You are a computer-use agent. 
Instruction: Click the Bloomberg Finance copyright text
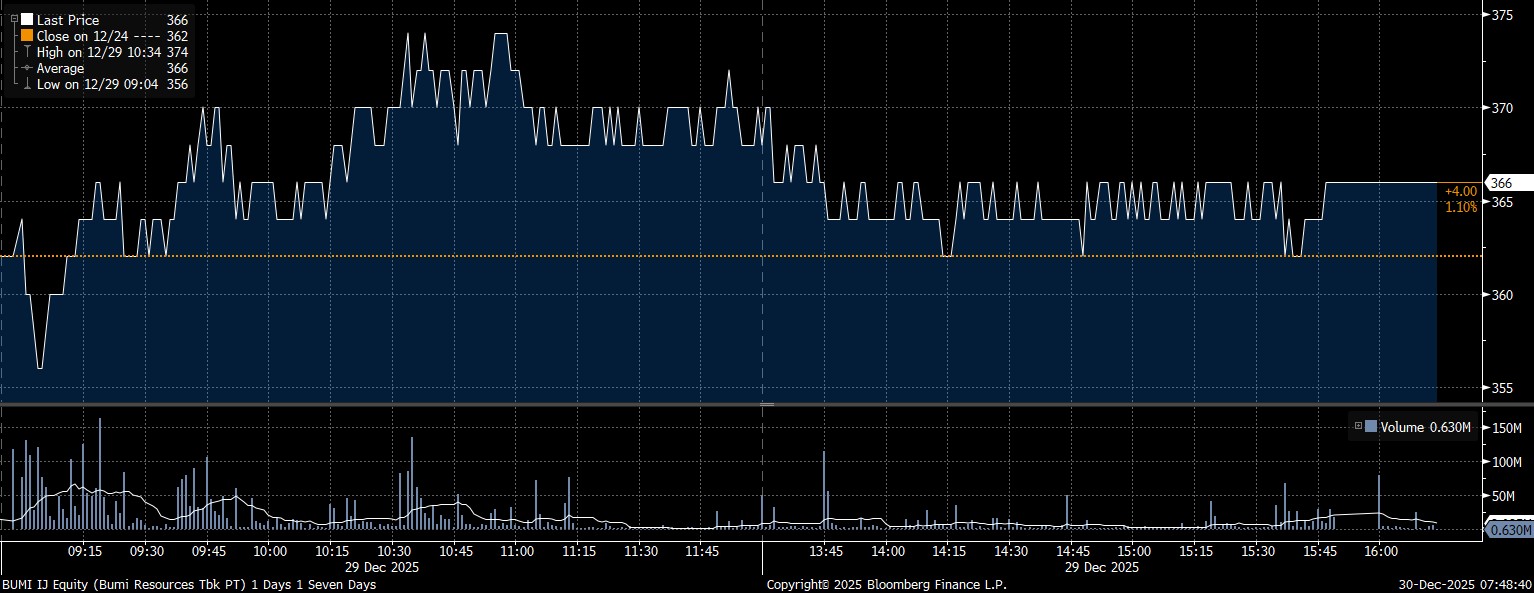886,584
